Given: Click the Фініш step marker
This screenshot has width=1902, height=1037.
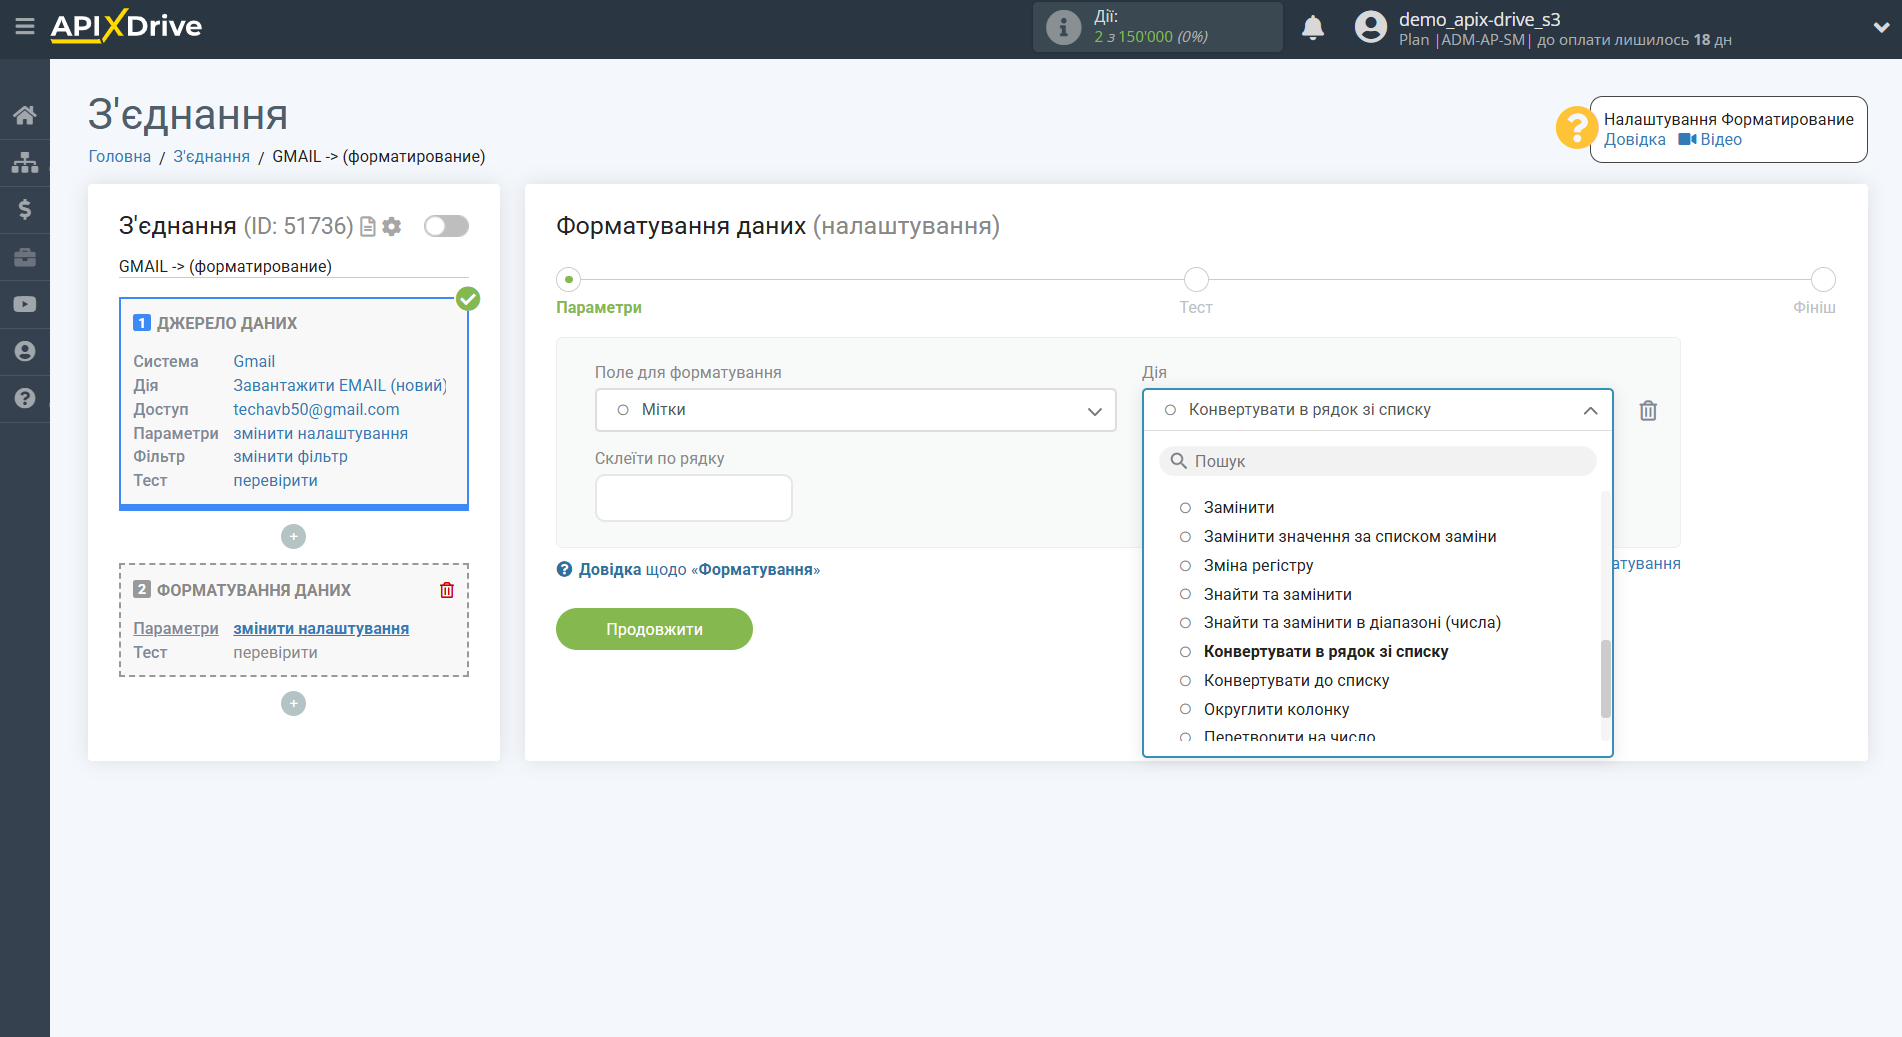Looking at the screenshot, I should [x=1823, y=279].
